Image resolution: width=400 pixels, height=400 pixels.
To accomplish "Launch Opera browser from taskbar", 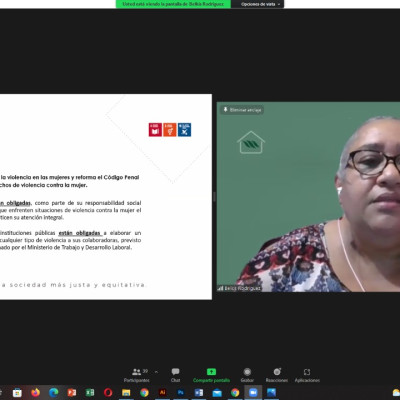I will (108, 393).
